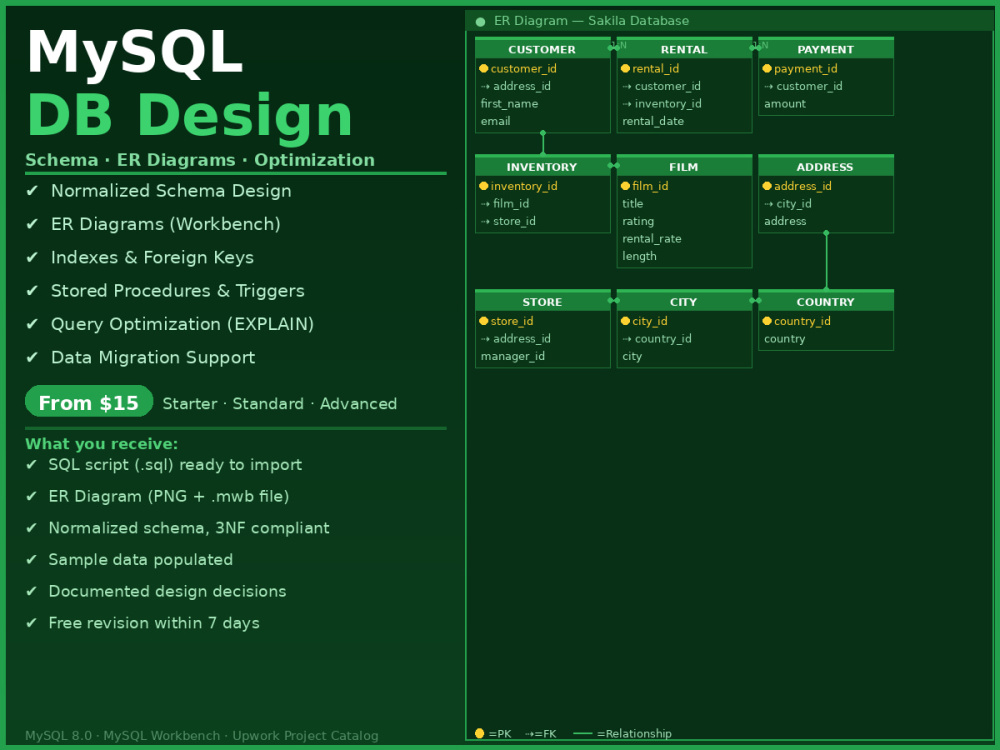
Task: Click the lowercase country column under country_id
Action: click(x=784, y=339)
